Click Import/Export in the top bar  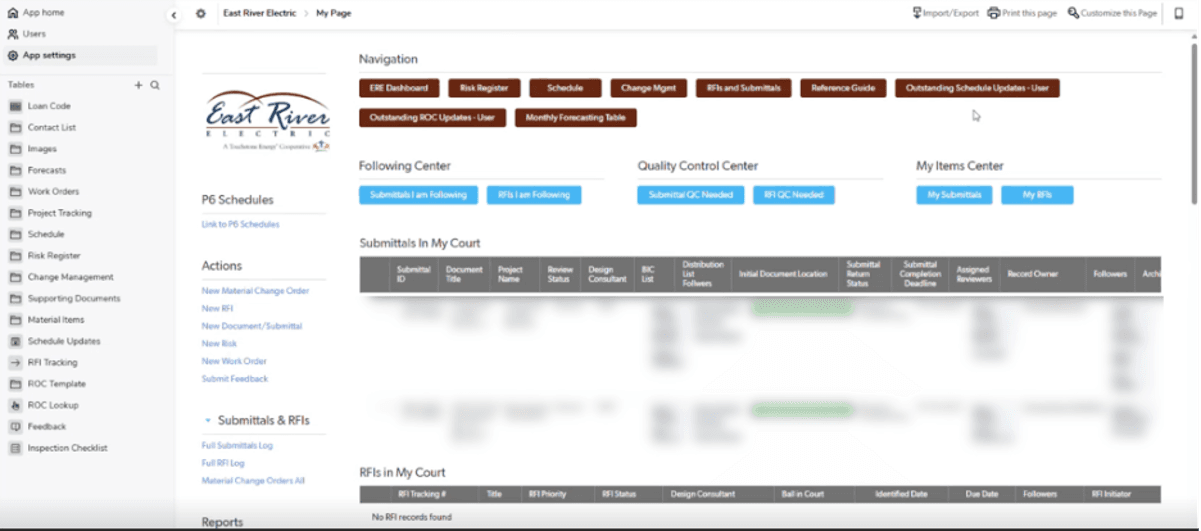click(945, 13)
